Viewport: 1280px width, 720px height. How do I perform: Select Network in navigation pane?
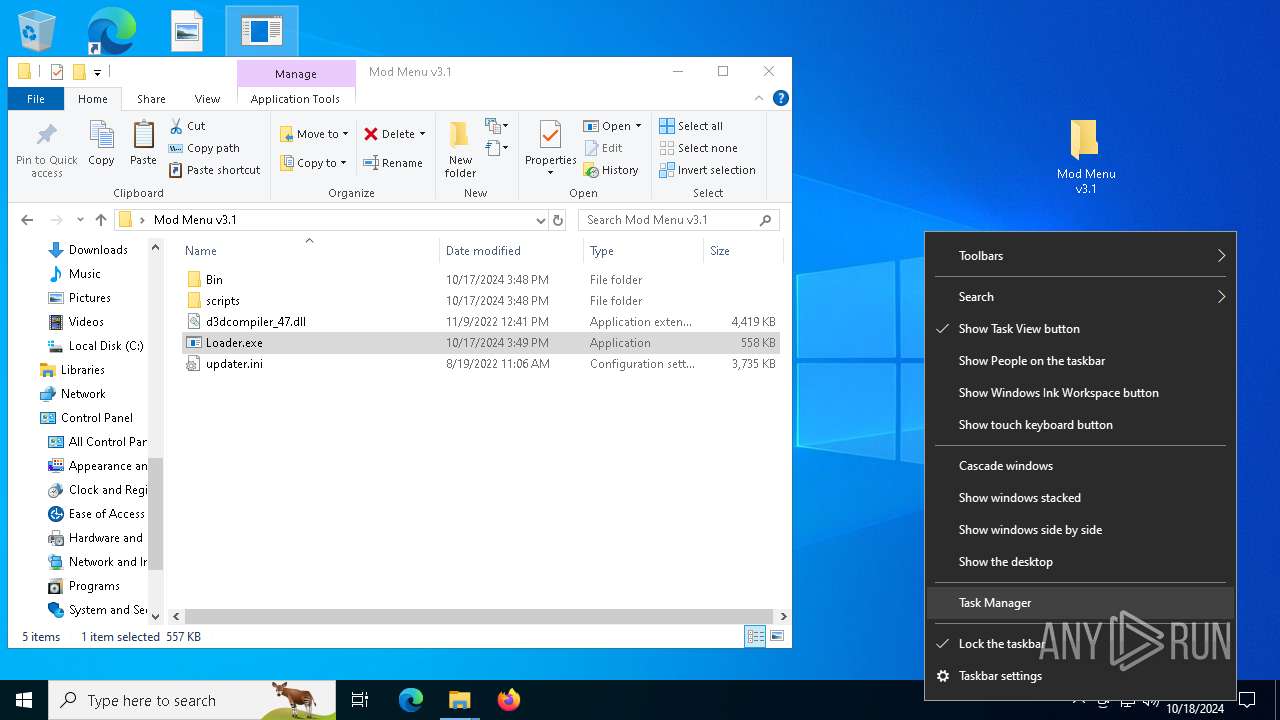pyautogui.click(x=83, y=394)
